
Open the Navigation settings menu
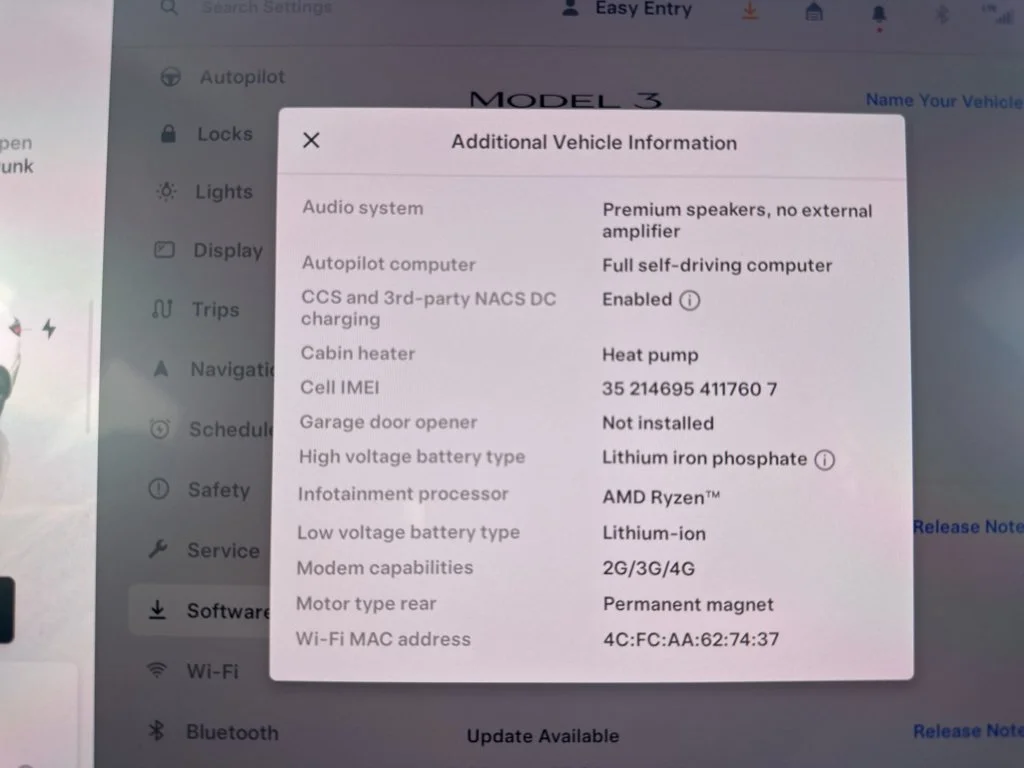tap(212, 369)
